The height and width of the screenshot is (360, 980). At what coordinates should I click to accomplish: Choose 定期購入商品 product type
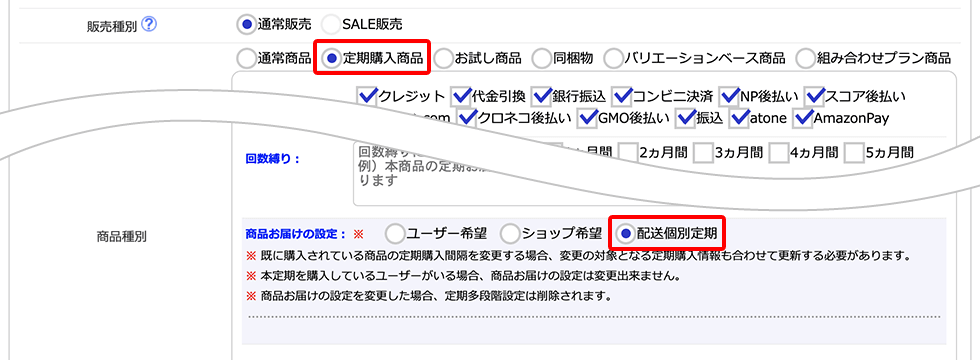tap(332, 58)
